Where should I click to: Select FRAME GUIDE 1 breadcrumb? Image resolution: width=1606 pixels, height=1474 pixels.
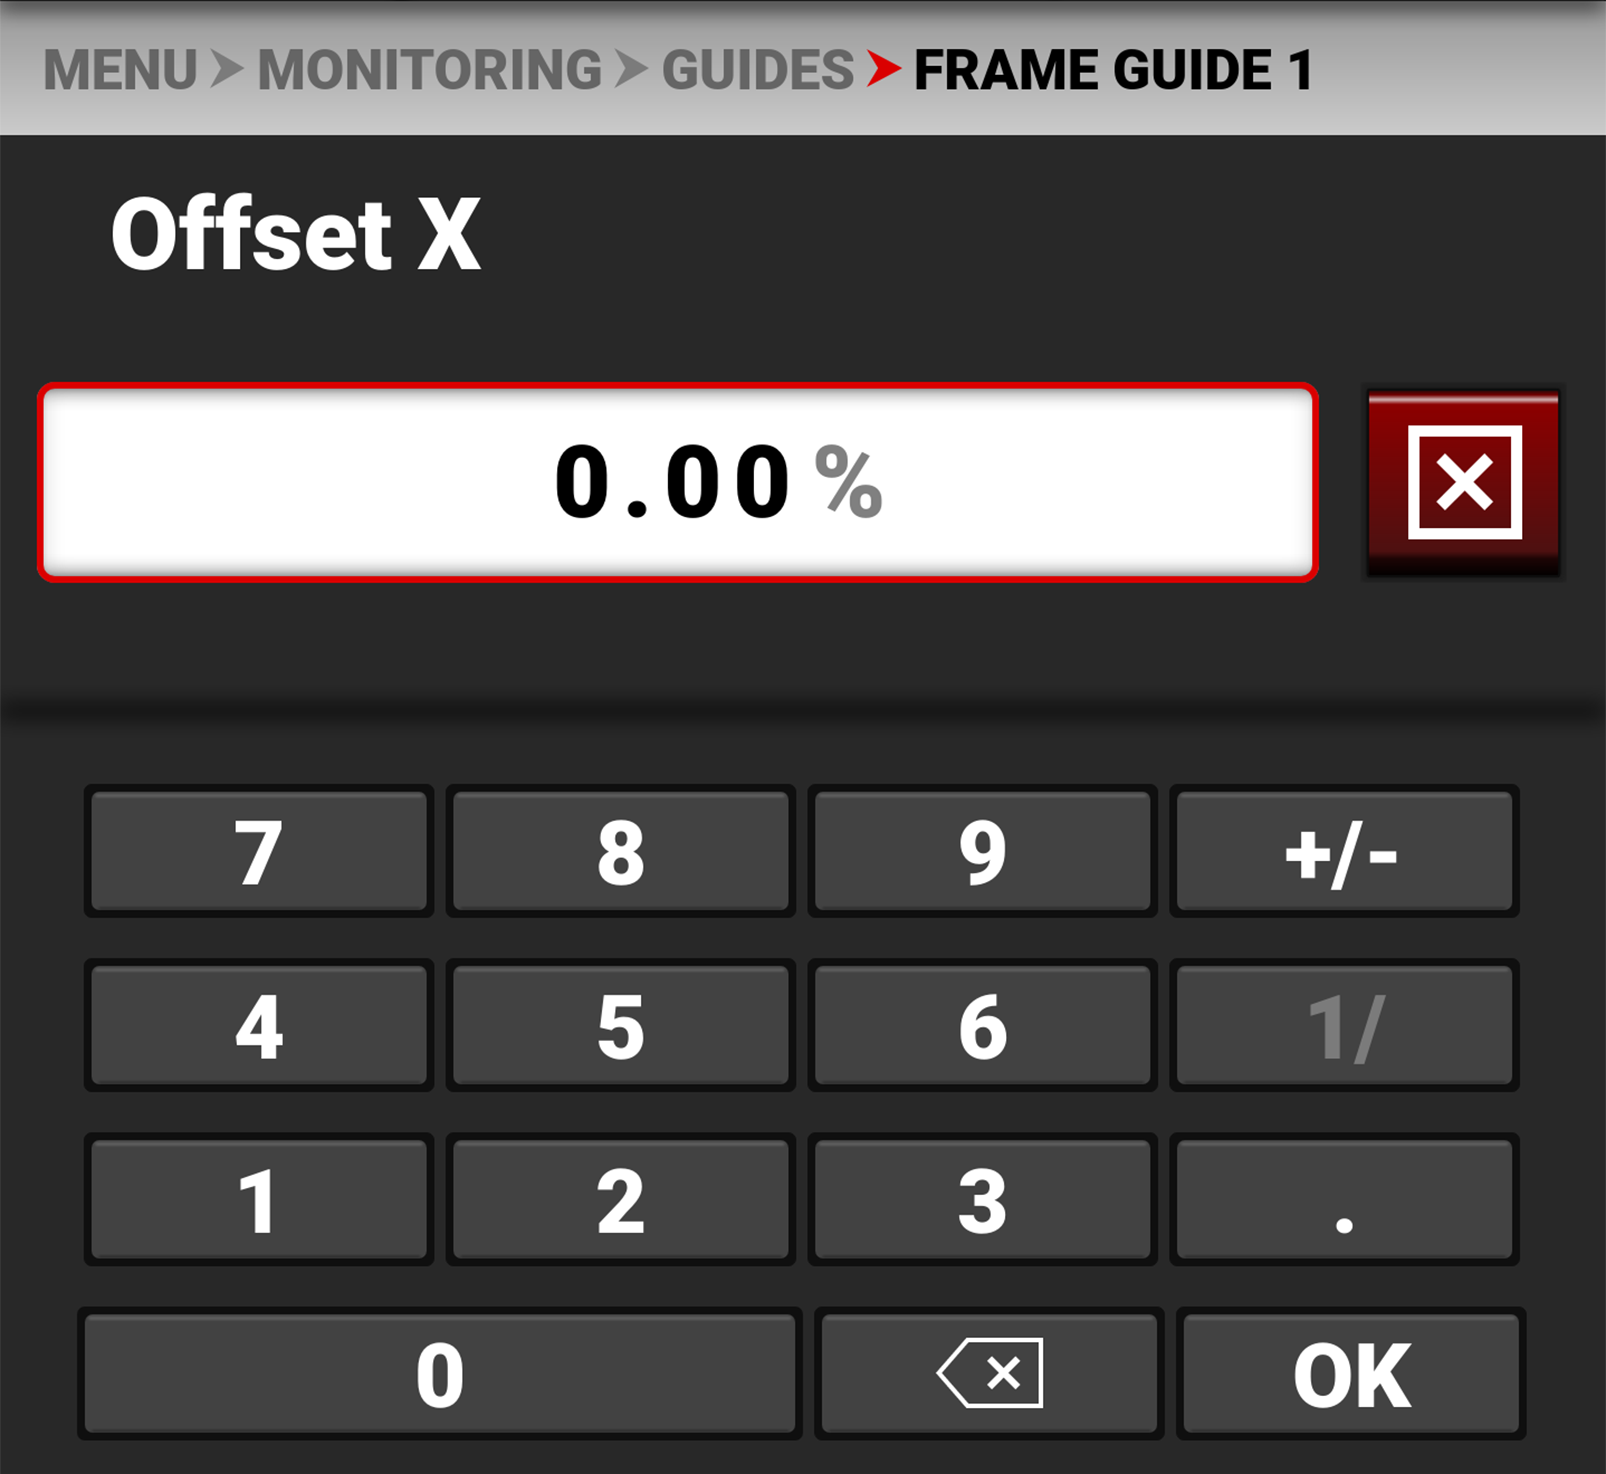(x=1113, y=70)
